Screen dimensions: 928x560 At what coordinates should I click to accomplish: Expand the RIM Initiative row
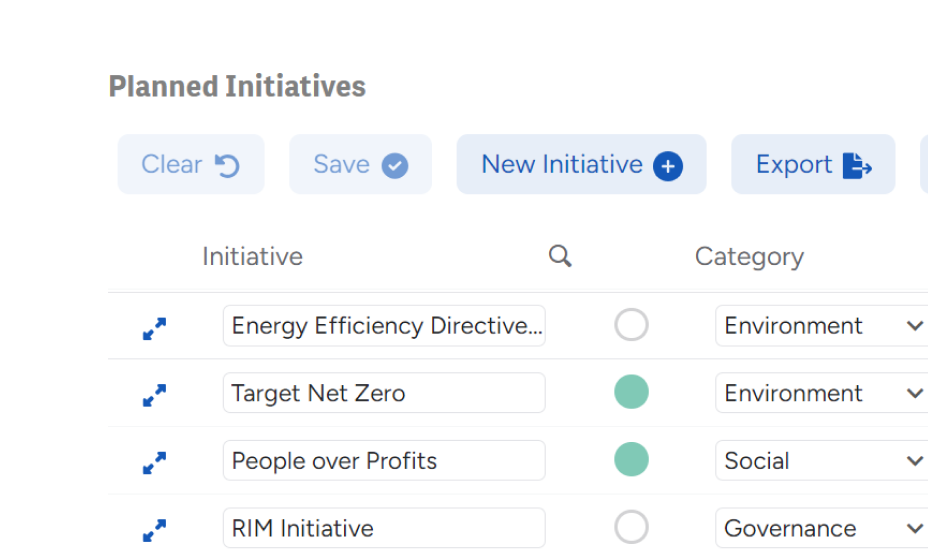coord(154,530)
